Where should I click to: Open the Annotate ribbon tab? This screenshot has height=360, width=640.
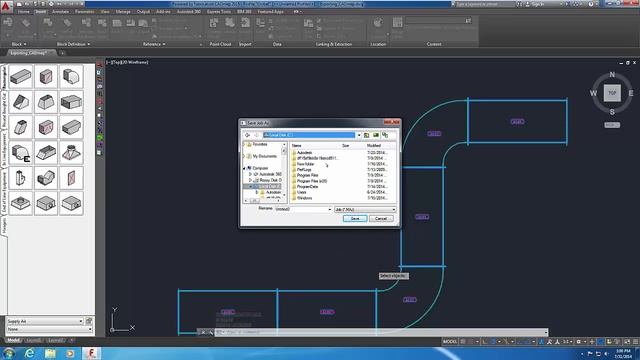[x=60, y=12]
